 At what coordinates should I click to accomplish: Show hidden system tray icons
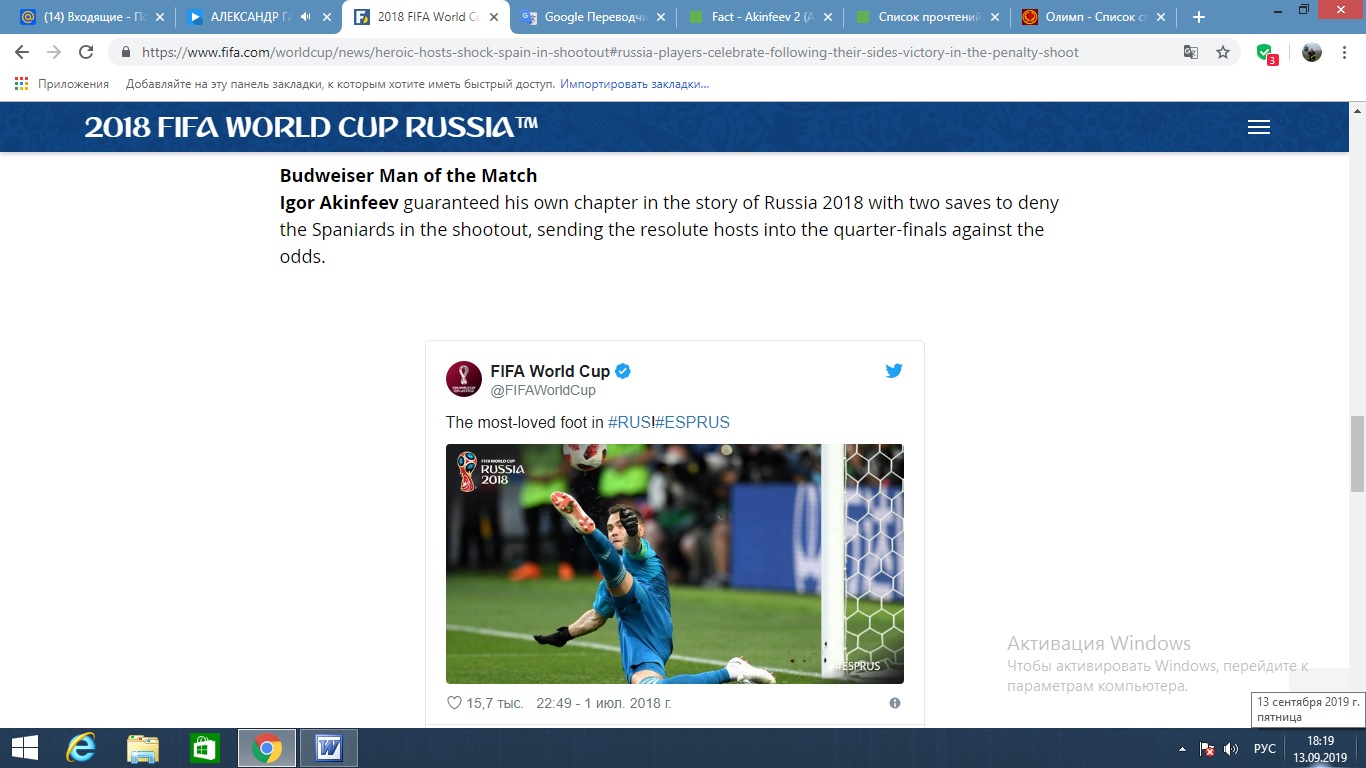[1183, 748]
